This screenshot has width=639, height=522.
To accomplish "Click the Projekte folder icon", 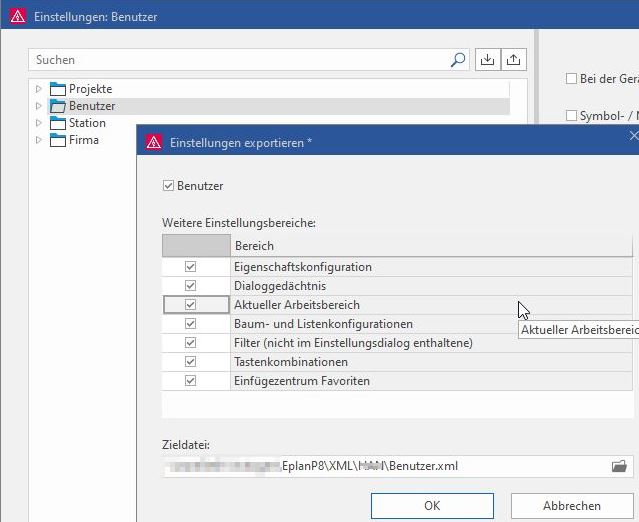I will 57,89.
